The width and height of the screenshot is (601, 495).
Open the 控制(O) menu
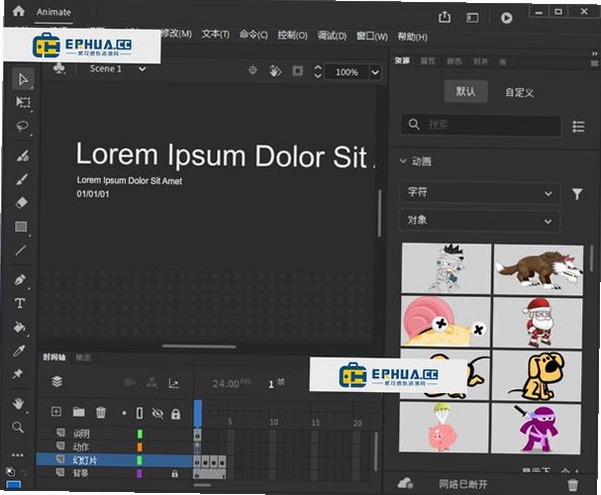coord(292,35)
